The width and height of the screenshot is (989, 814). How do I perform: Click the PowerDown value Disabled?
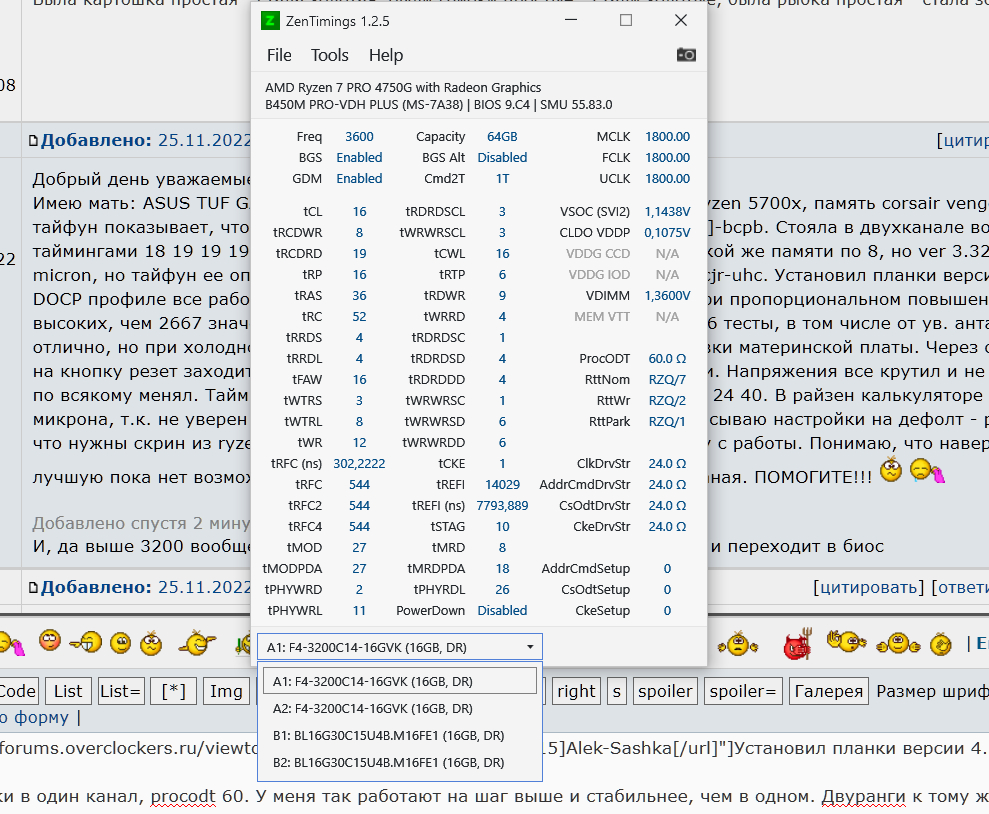point(502,611)
